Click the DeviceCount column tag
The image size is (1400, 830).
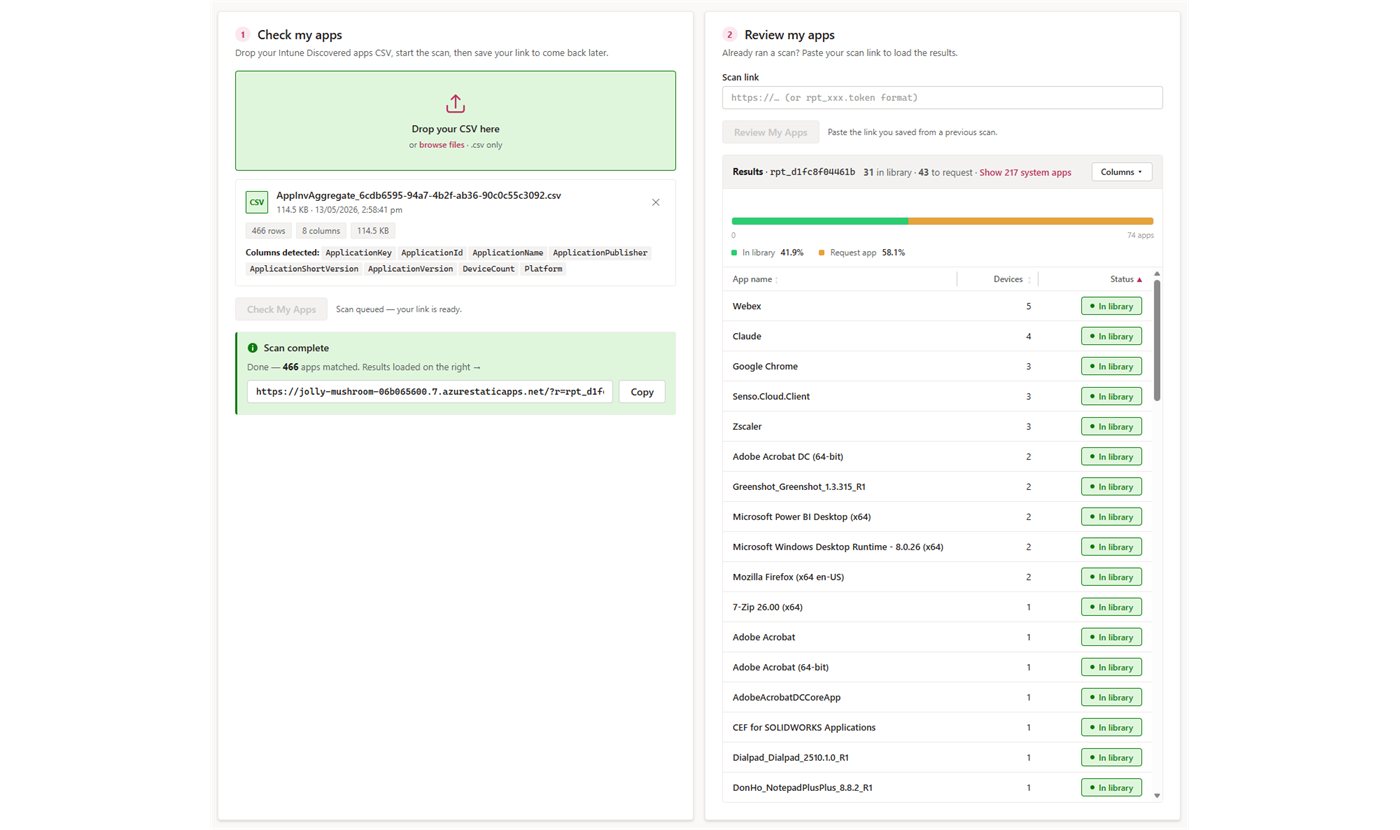click(x=489, y=269)
